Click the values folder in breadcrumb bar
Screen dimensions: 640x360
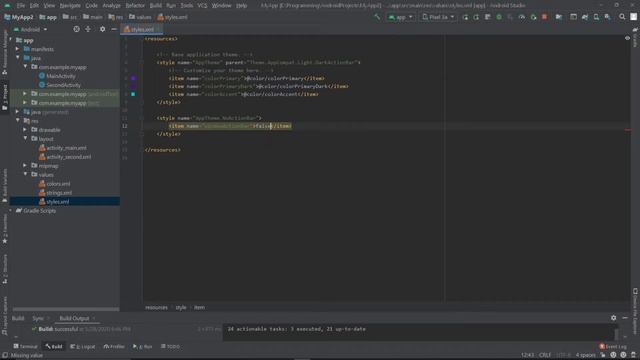tap(140, 17)
